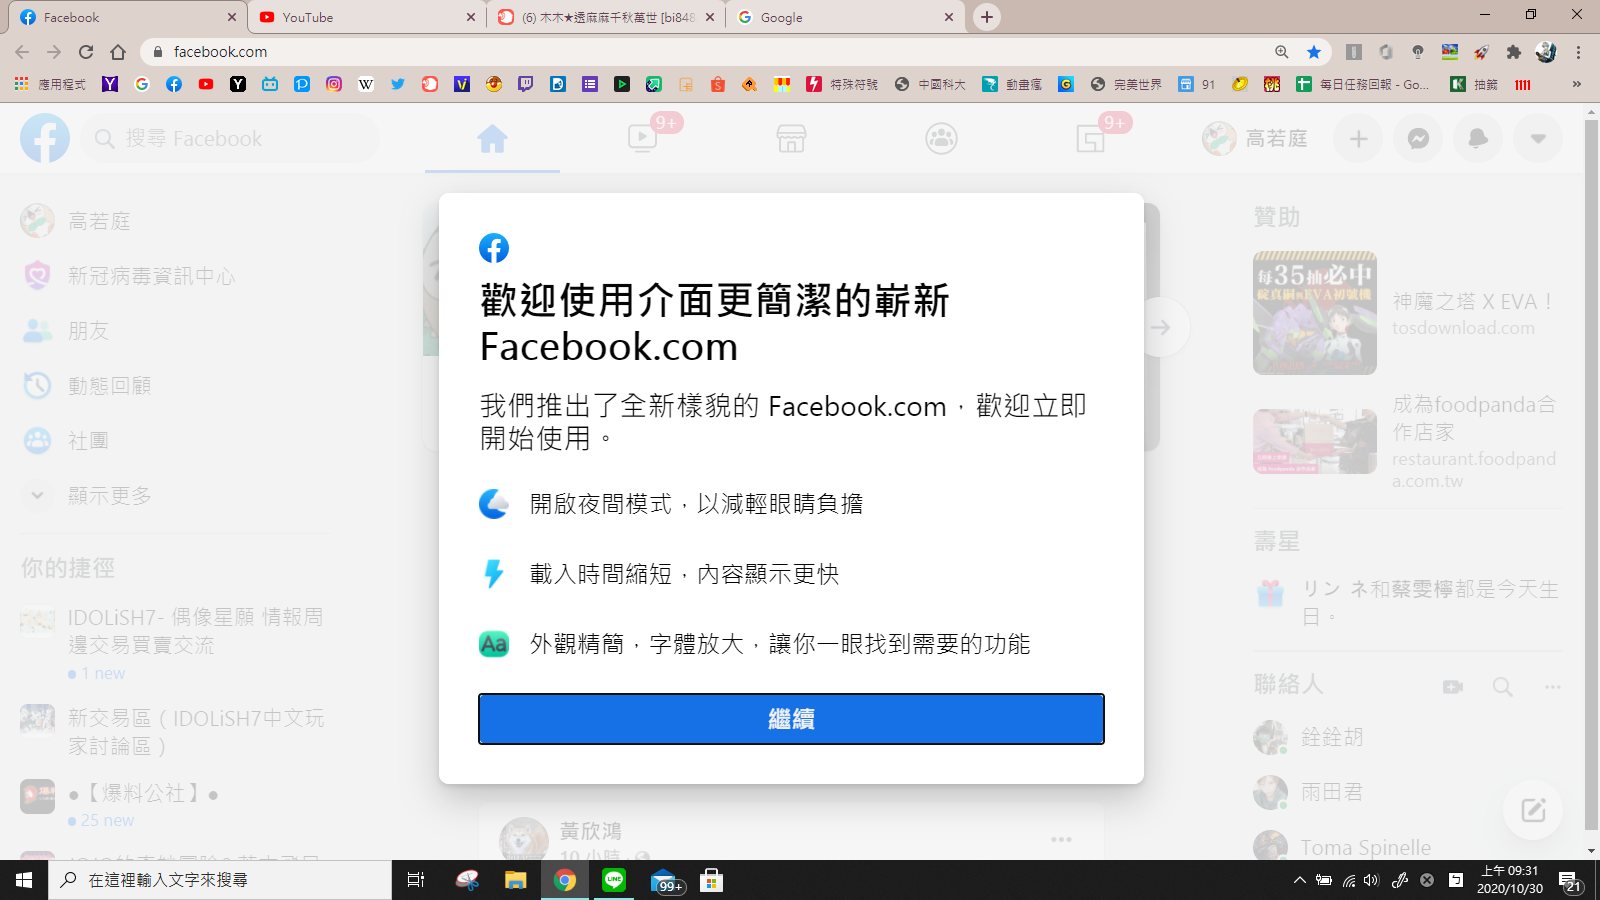1600x900 pixels.
Task: Click the 搜尋 Facebook search field
Action: point(230,139)
